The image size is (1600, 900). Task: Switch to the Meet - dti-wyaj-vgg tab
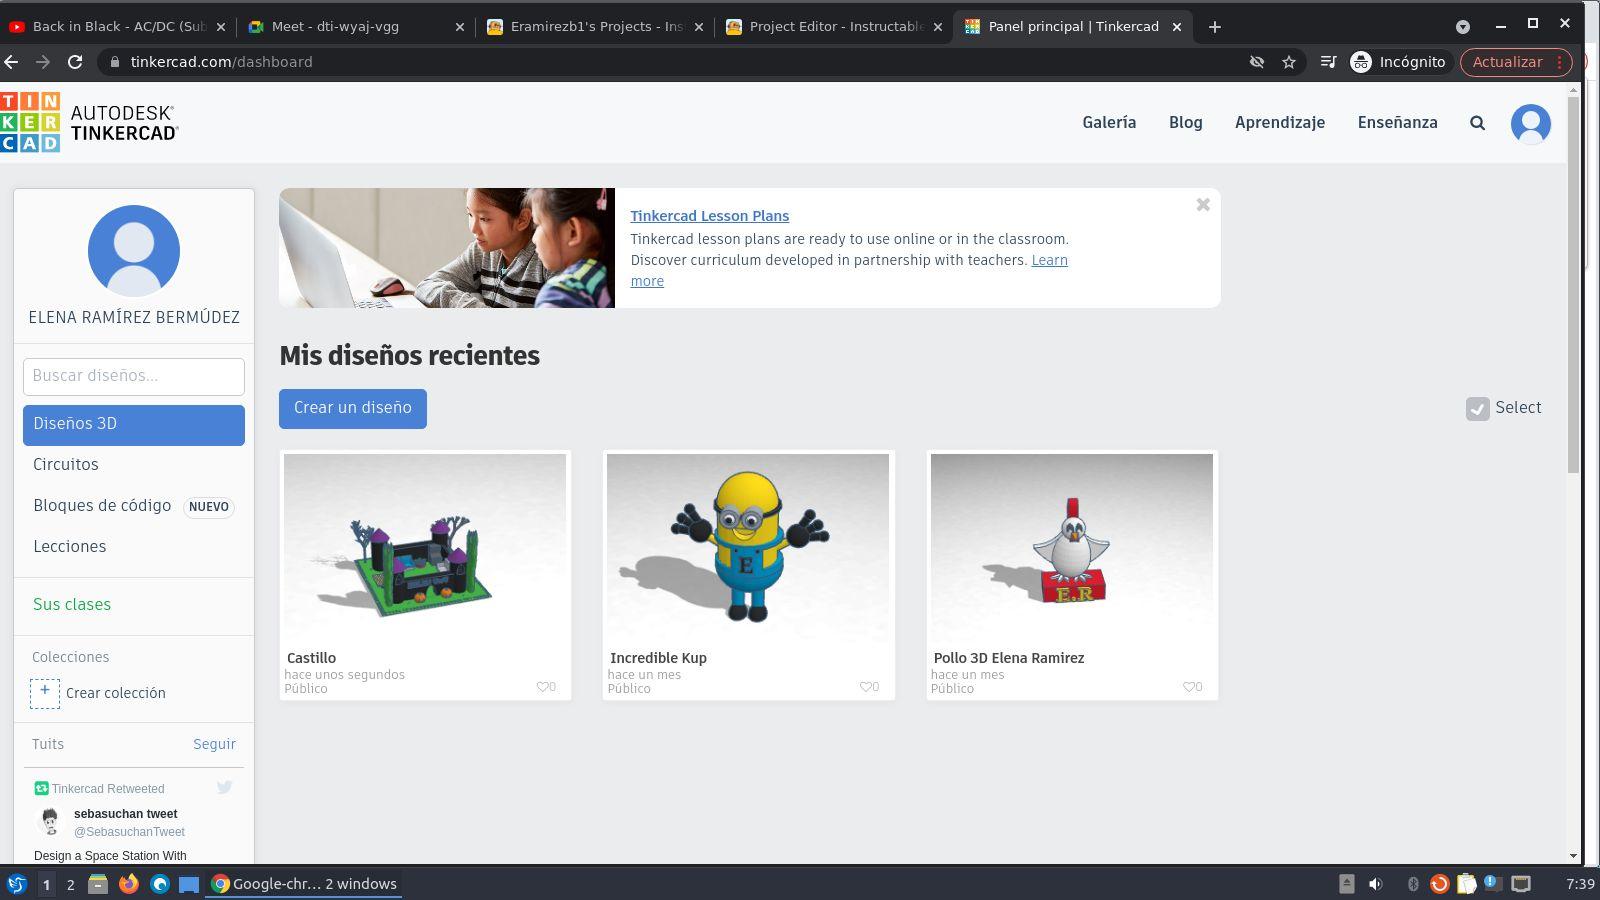point(357,27)
